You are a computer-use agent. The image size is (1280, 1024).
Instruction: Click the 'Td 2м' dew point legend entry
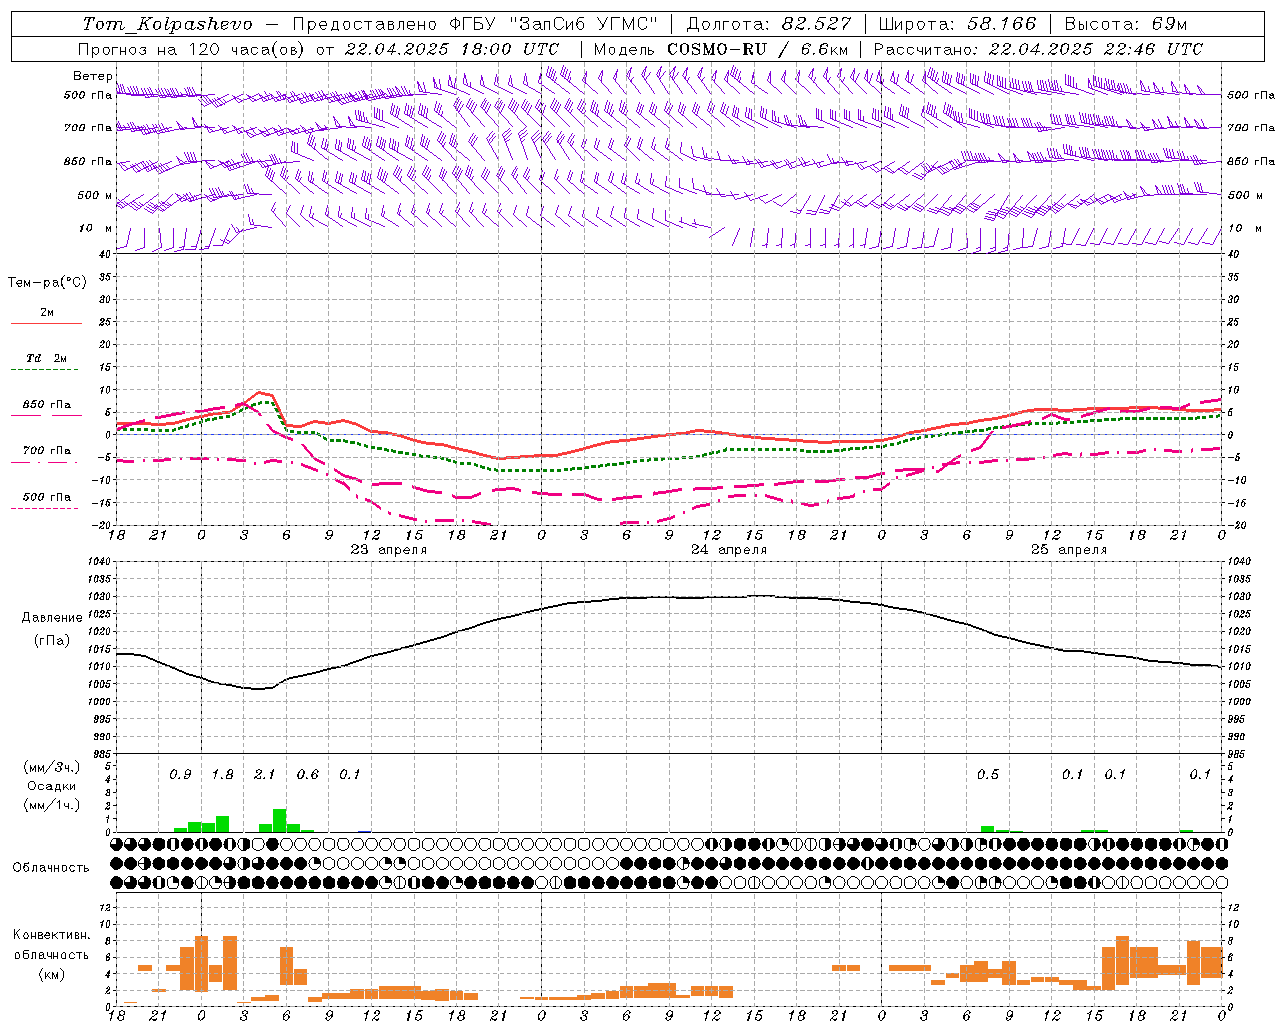click(47, 358)
